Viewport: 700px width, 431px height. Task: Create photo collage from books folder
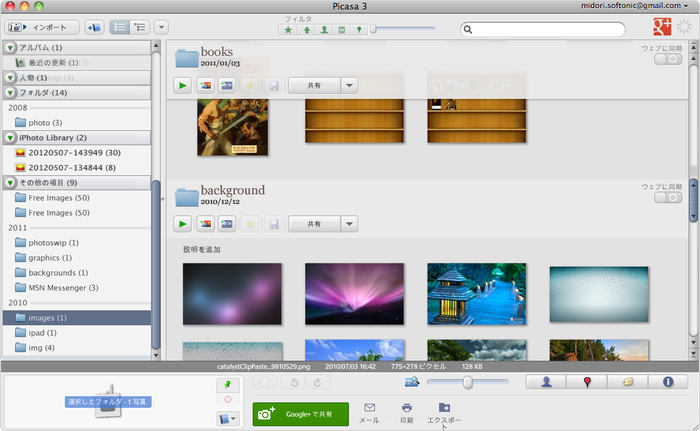pyautogui.click(x=206, y=85)
